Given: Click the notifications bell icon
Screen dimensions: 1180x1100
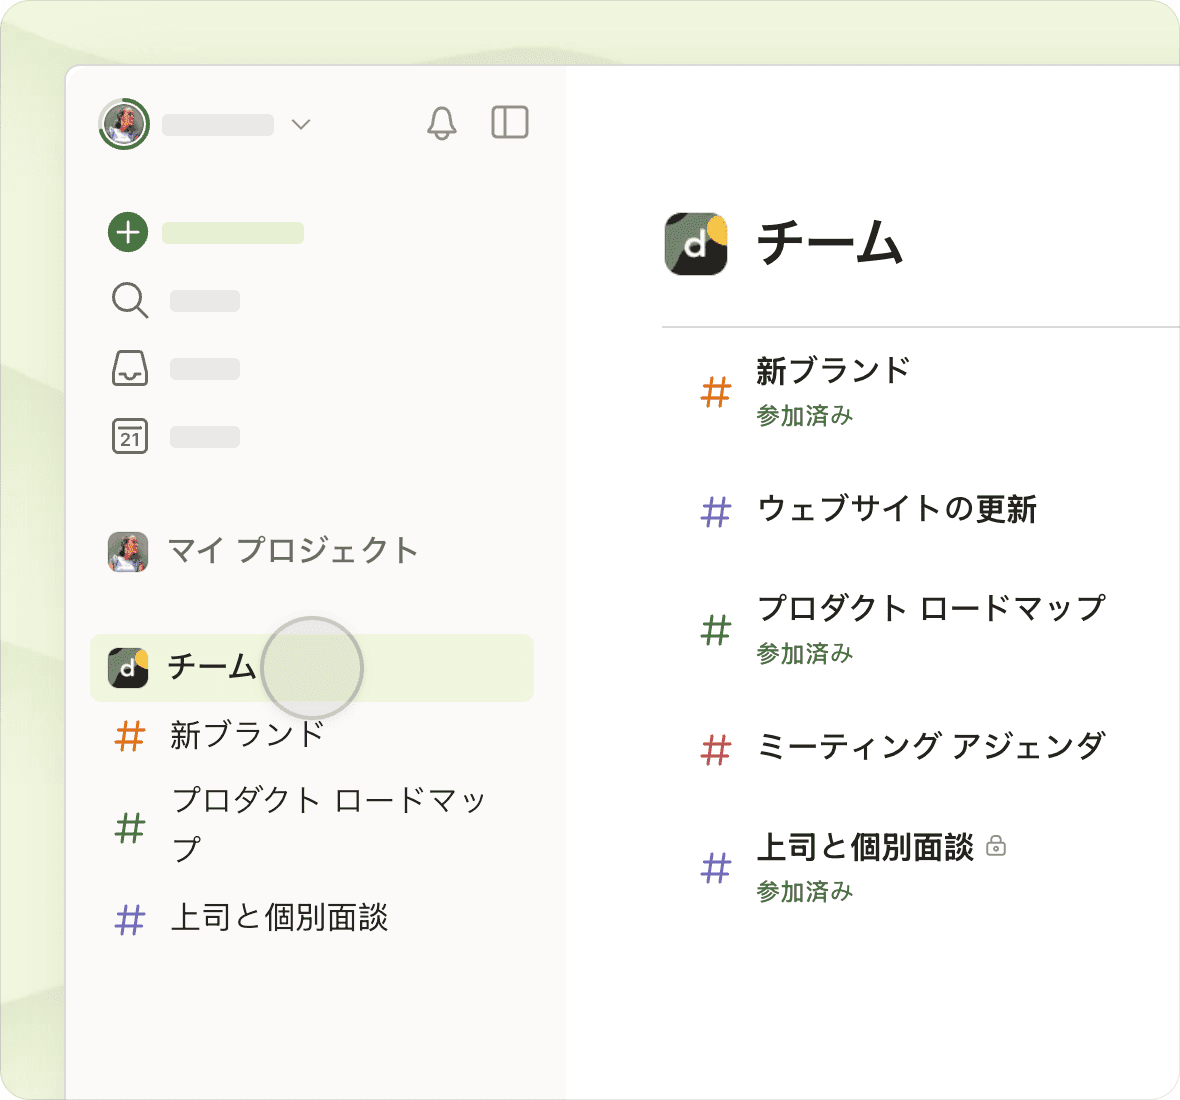Looking at the screenshot, I should (441, 123).
